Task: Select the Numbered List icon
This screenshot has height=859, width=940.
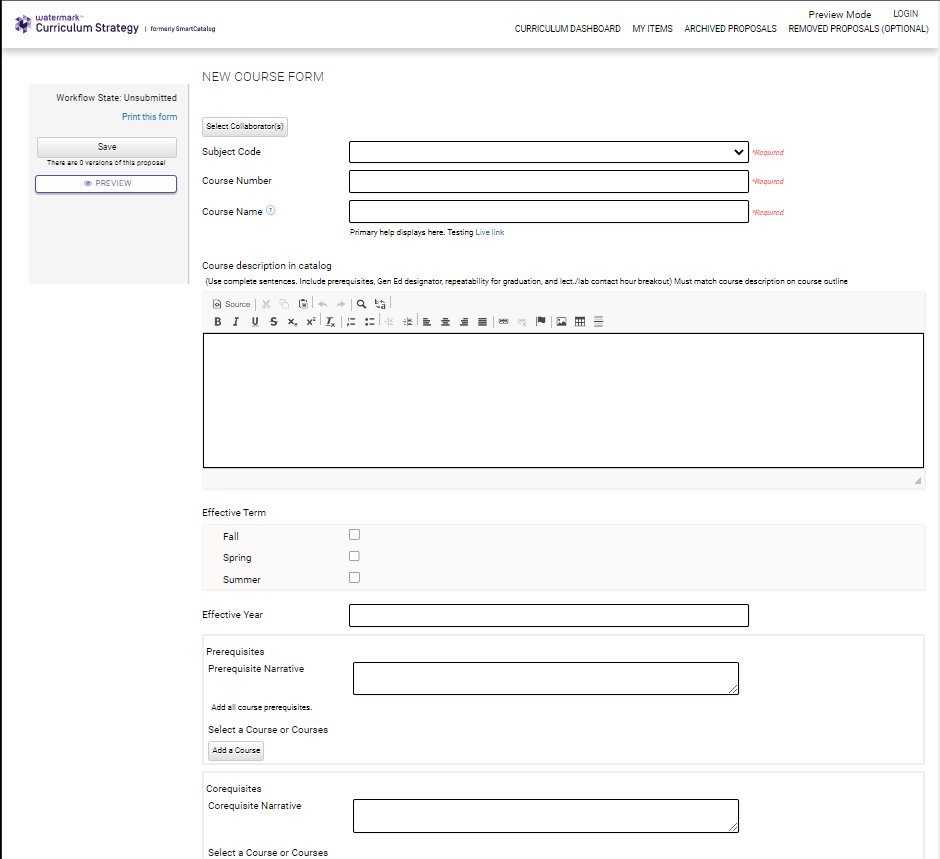Action: pyautogui.click(x=351, y=321)
